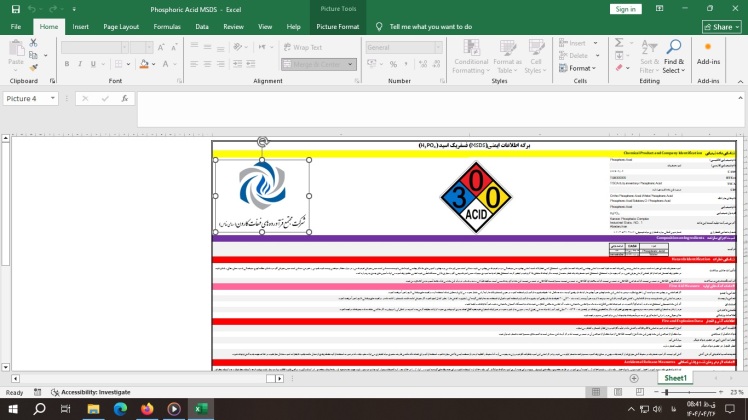Click the macro recording icon in status bar

click(53, 393)
